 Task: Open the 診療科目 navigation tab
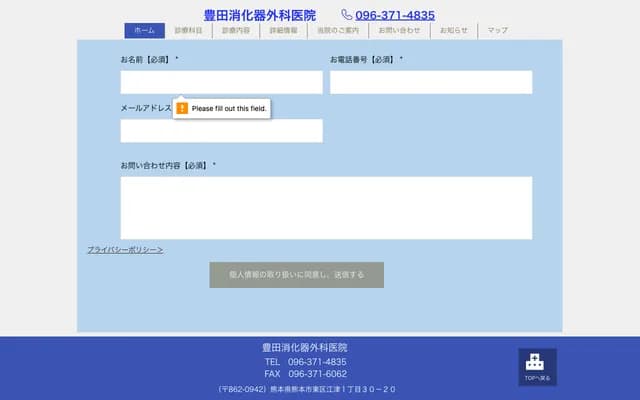pyautogui.click(x=189, y=31)
